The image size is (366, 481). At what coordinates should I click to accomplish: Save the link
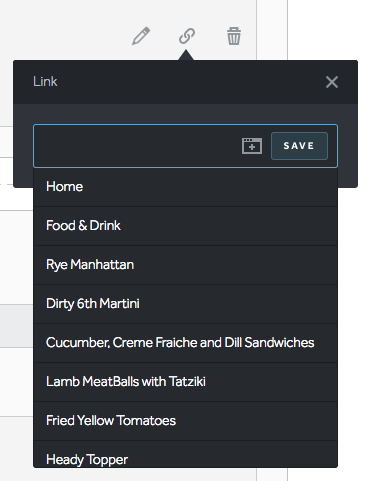click(x=299, y=146)
